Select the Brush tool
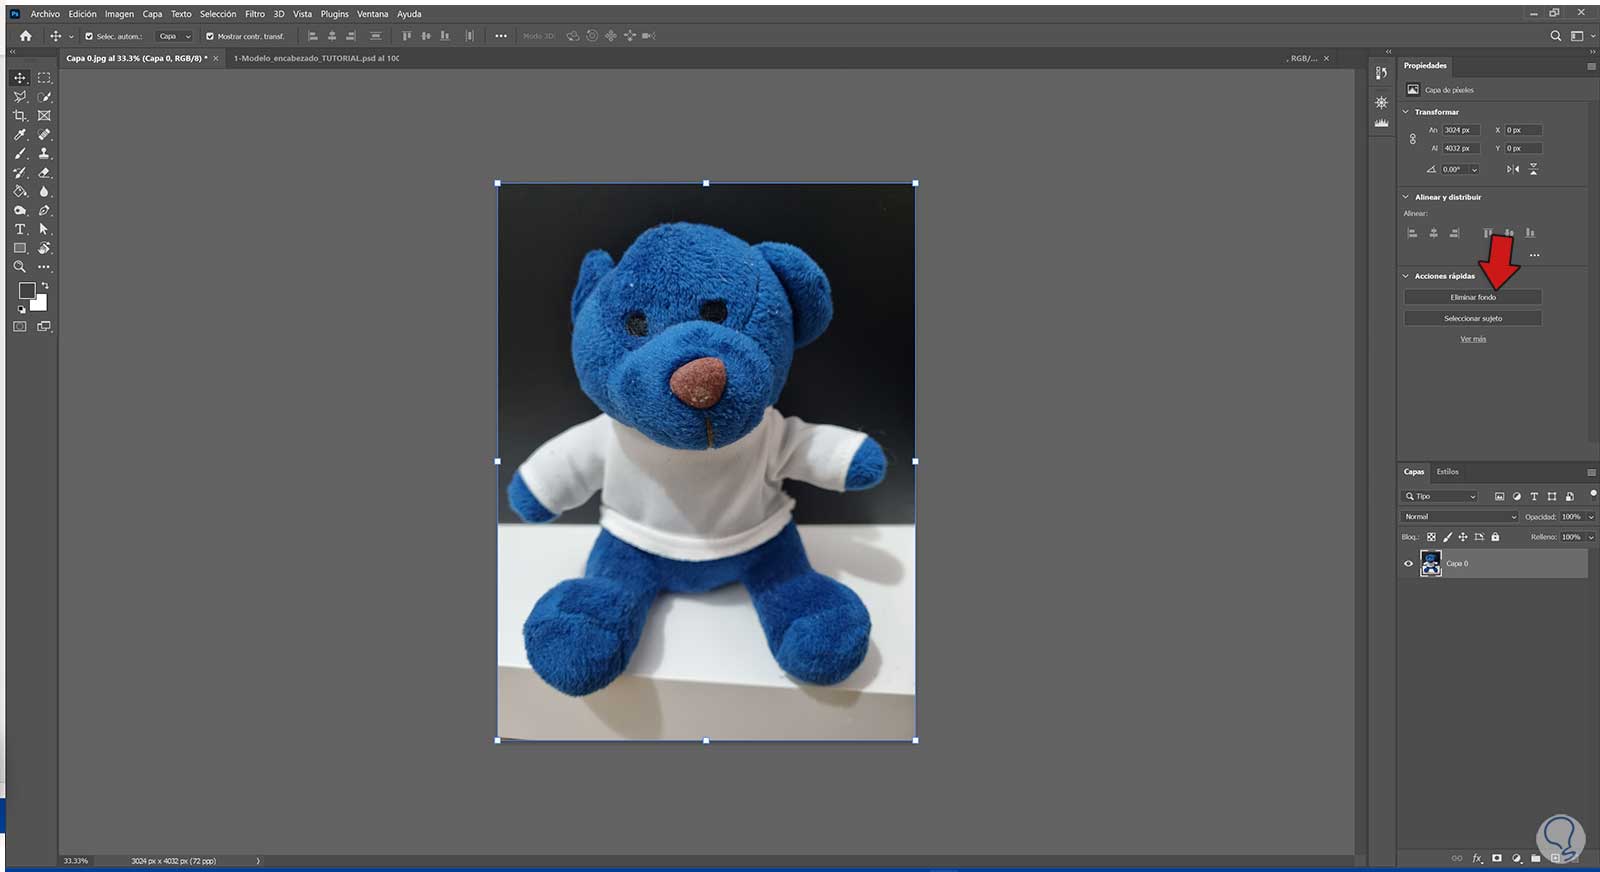 (x=19, y=154)
